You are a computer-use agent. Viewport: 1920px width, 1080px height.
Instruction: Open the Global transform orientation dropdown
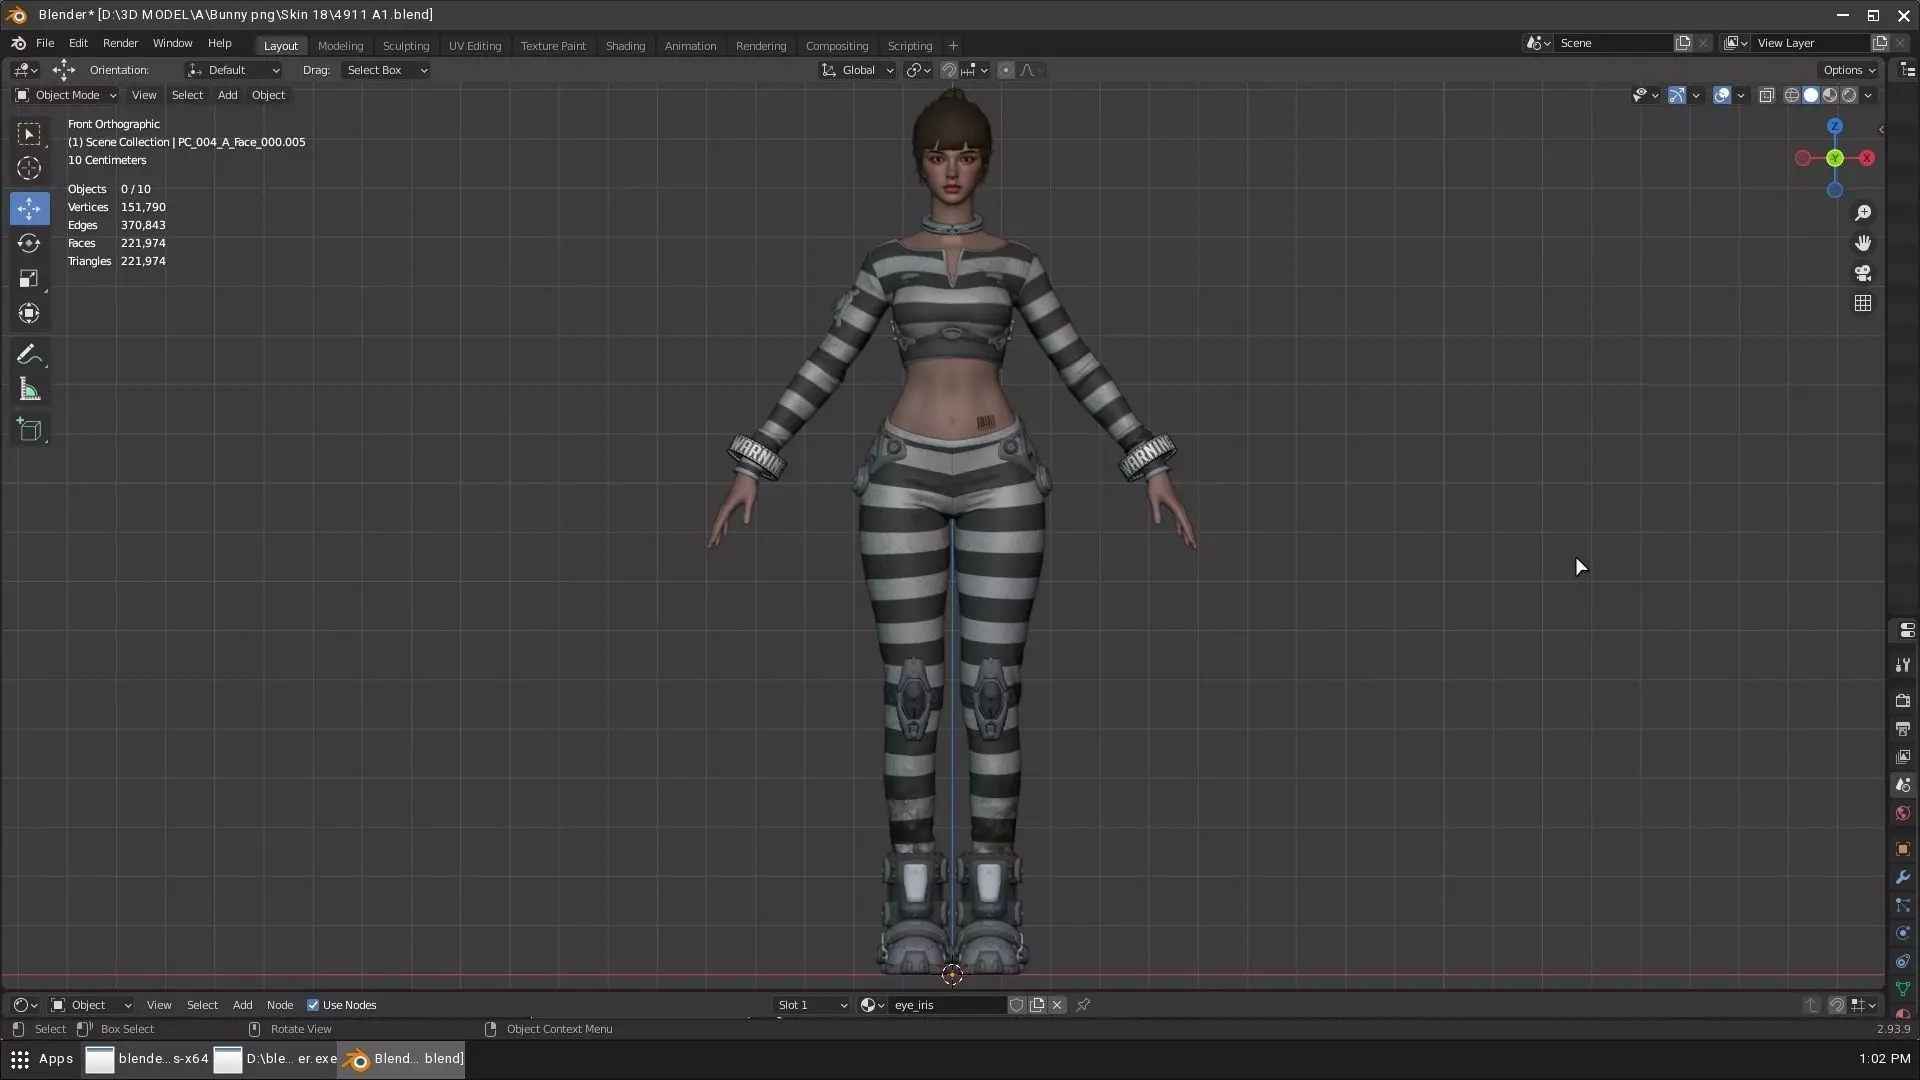[x=858, y=70]
